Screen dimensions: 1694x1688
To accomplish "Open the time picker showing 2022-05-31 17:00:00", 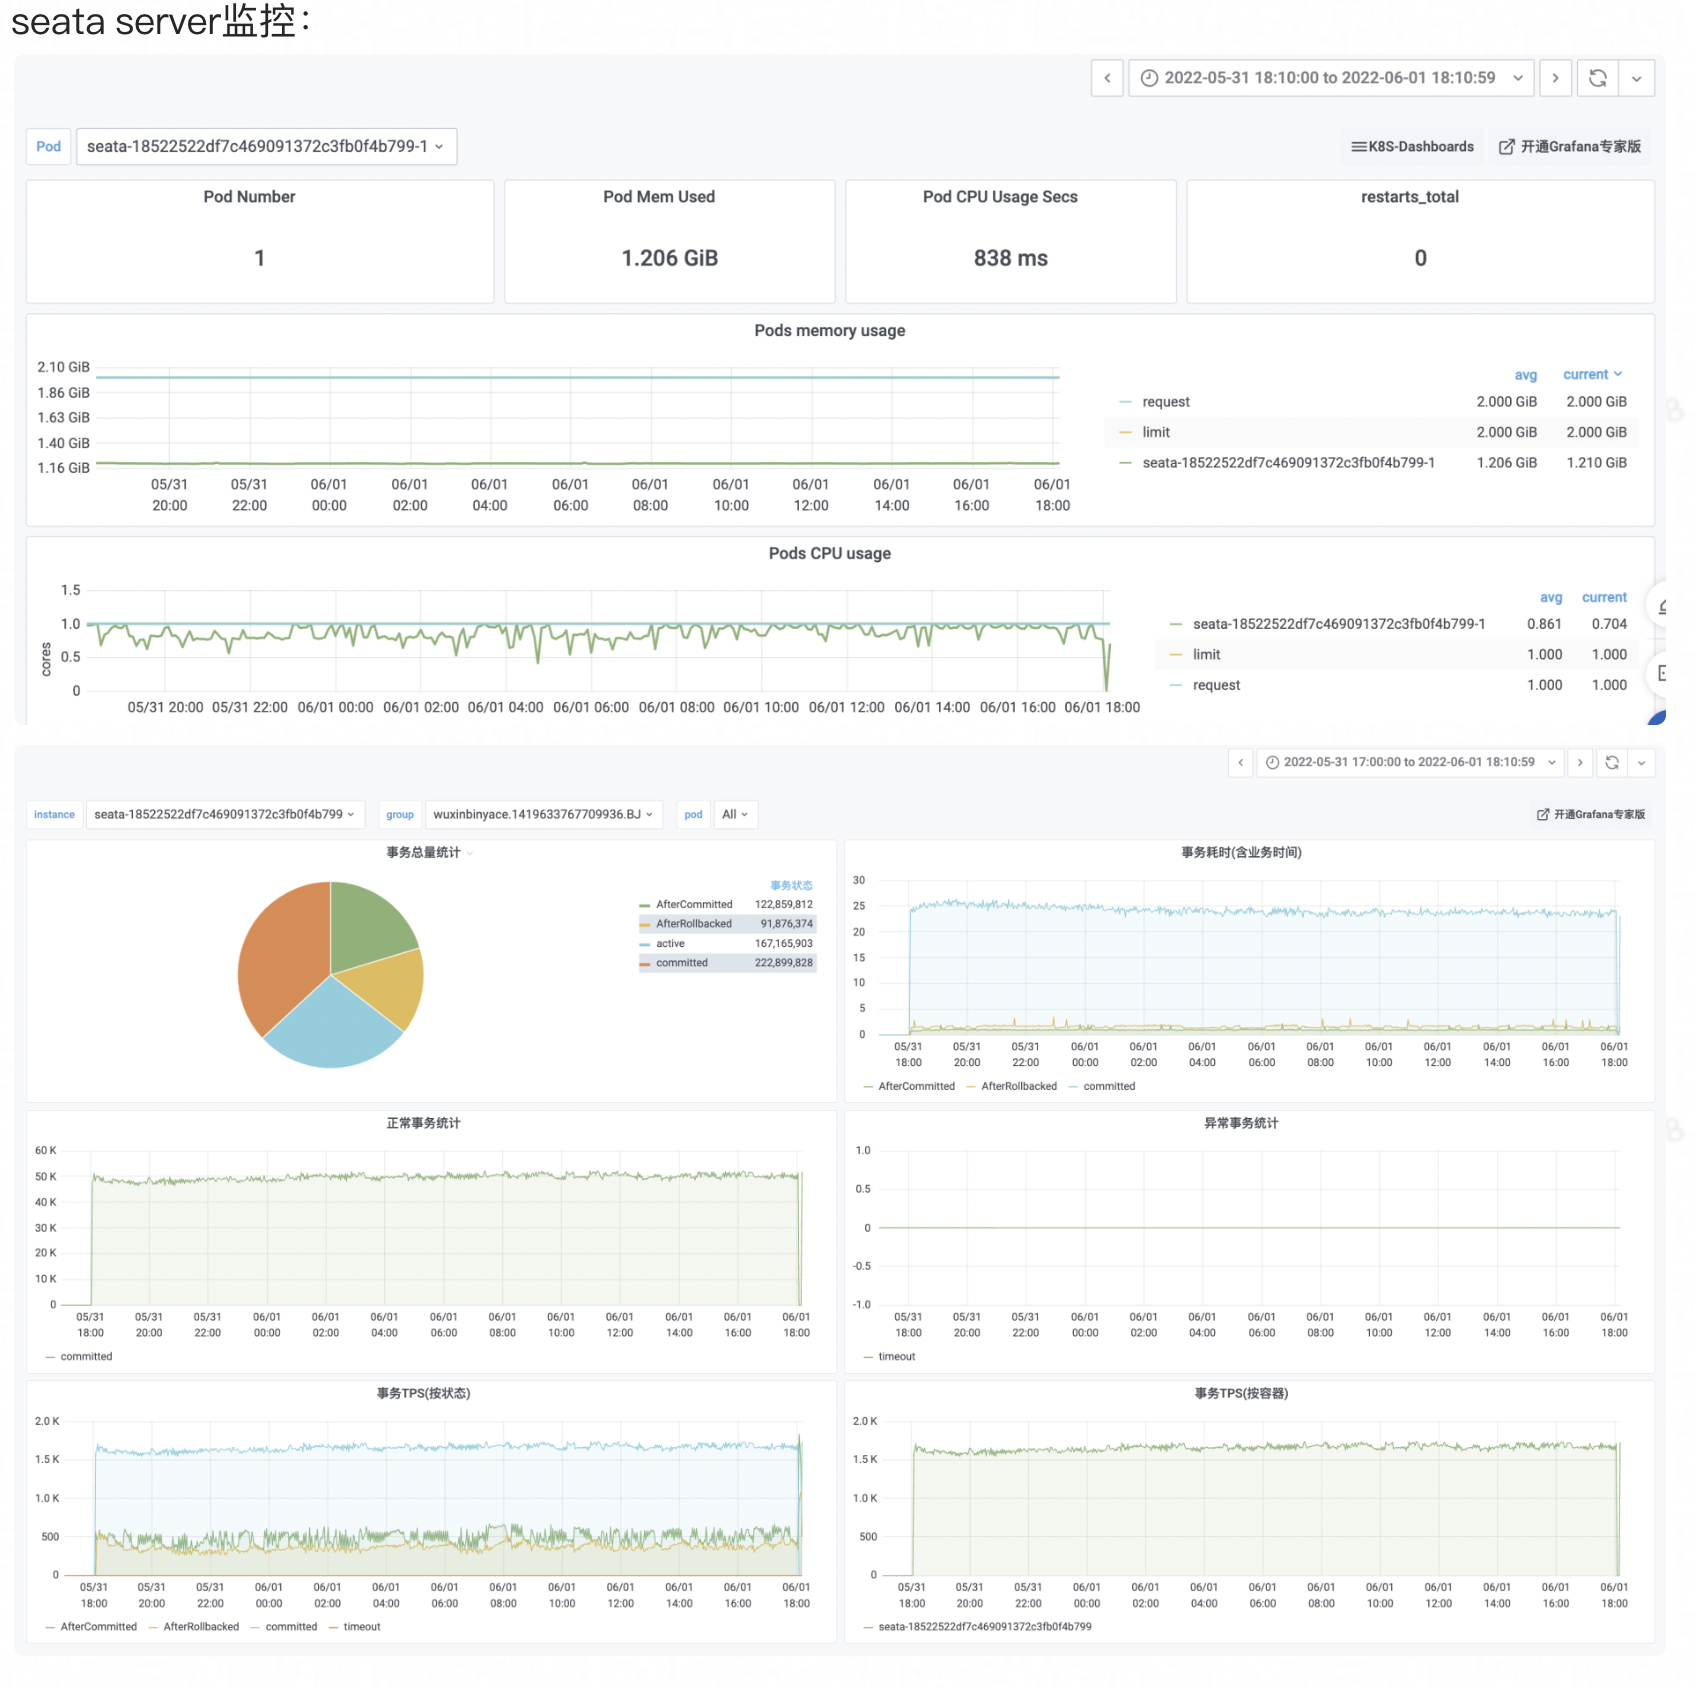I will 1410,762.
